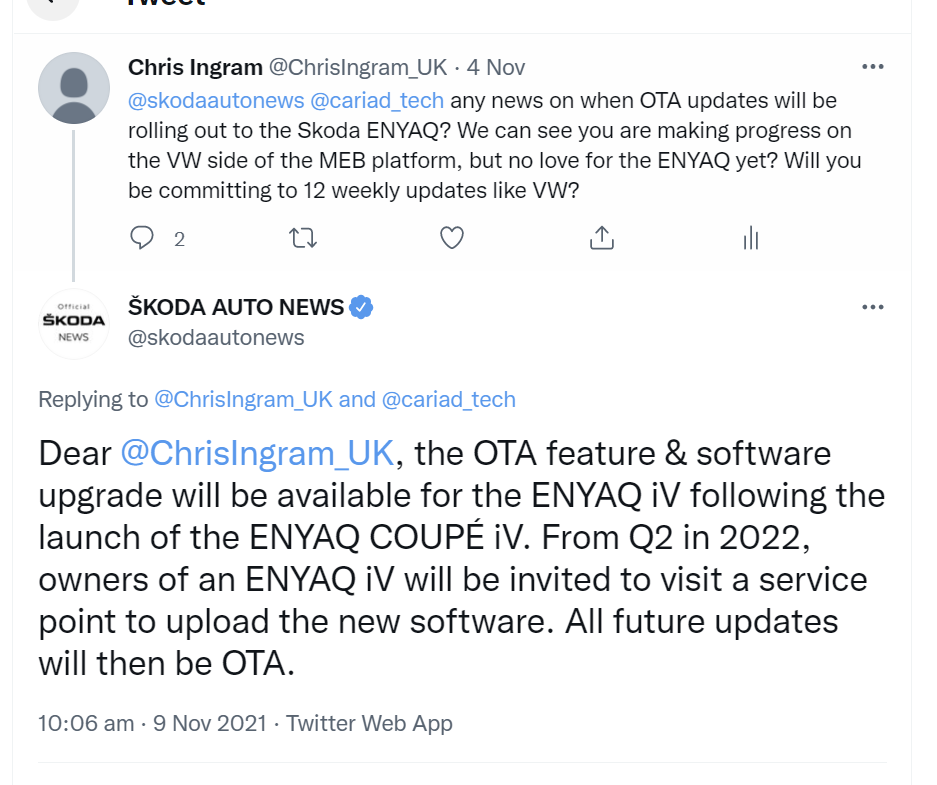
Task: Click @cariad_tech in the Replying to line
Action: tap(448, 400)
